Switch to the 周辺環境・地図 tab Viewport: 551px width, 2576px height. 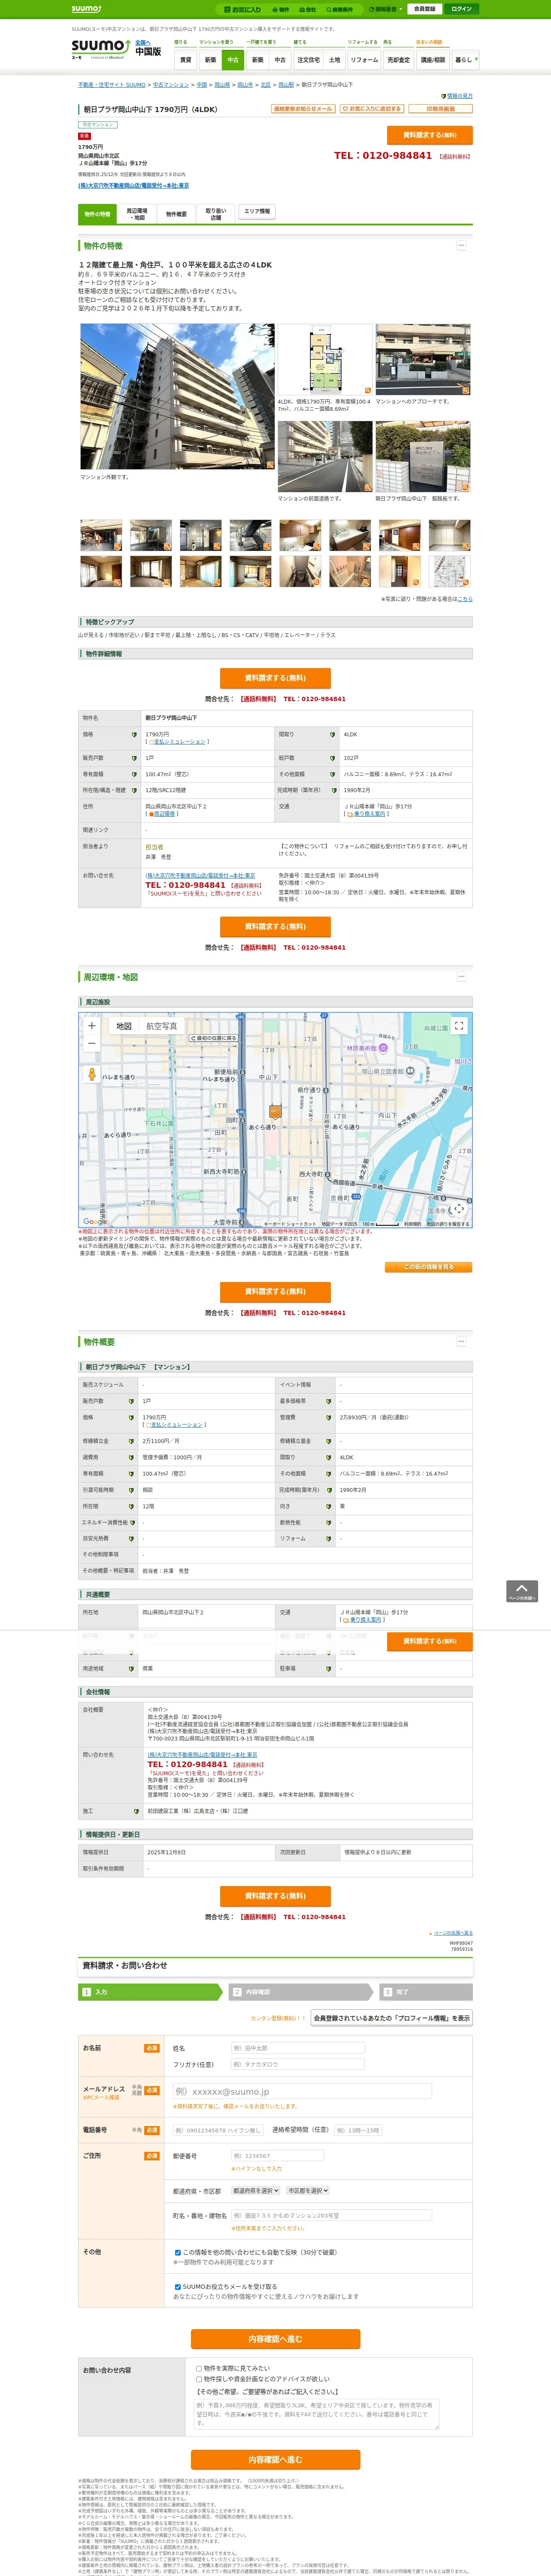[137, 214]
